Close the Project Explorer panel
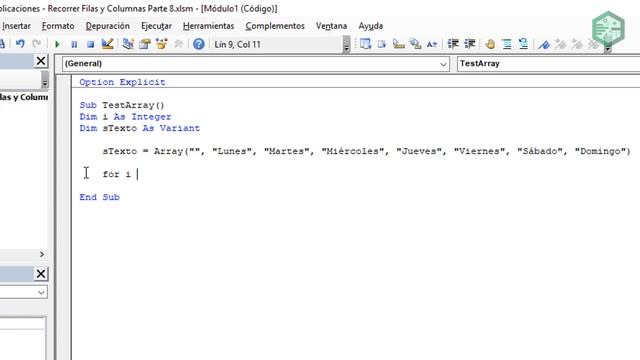Image resolution: width=640 pixels, height=360 pixels. pyautogui.click(x=41, y=61)
